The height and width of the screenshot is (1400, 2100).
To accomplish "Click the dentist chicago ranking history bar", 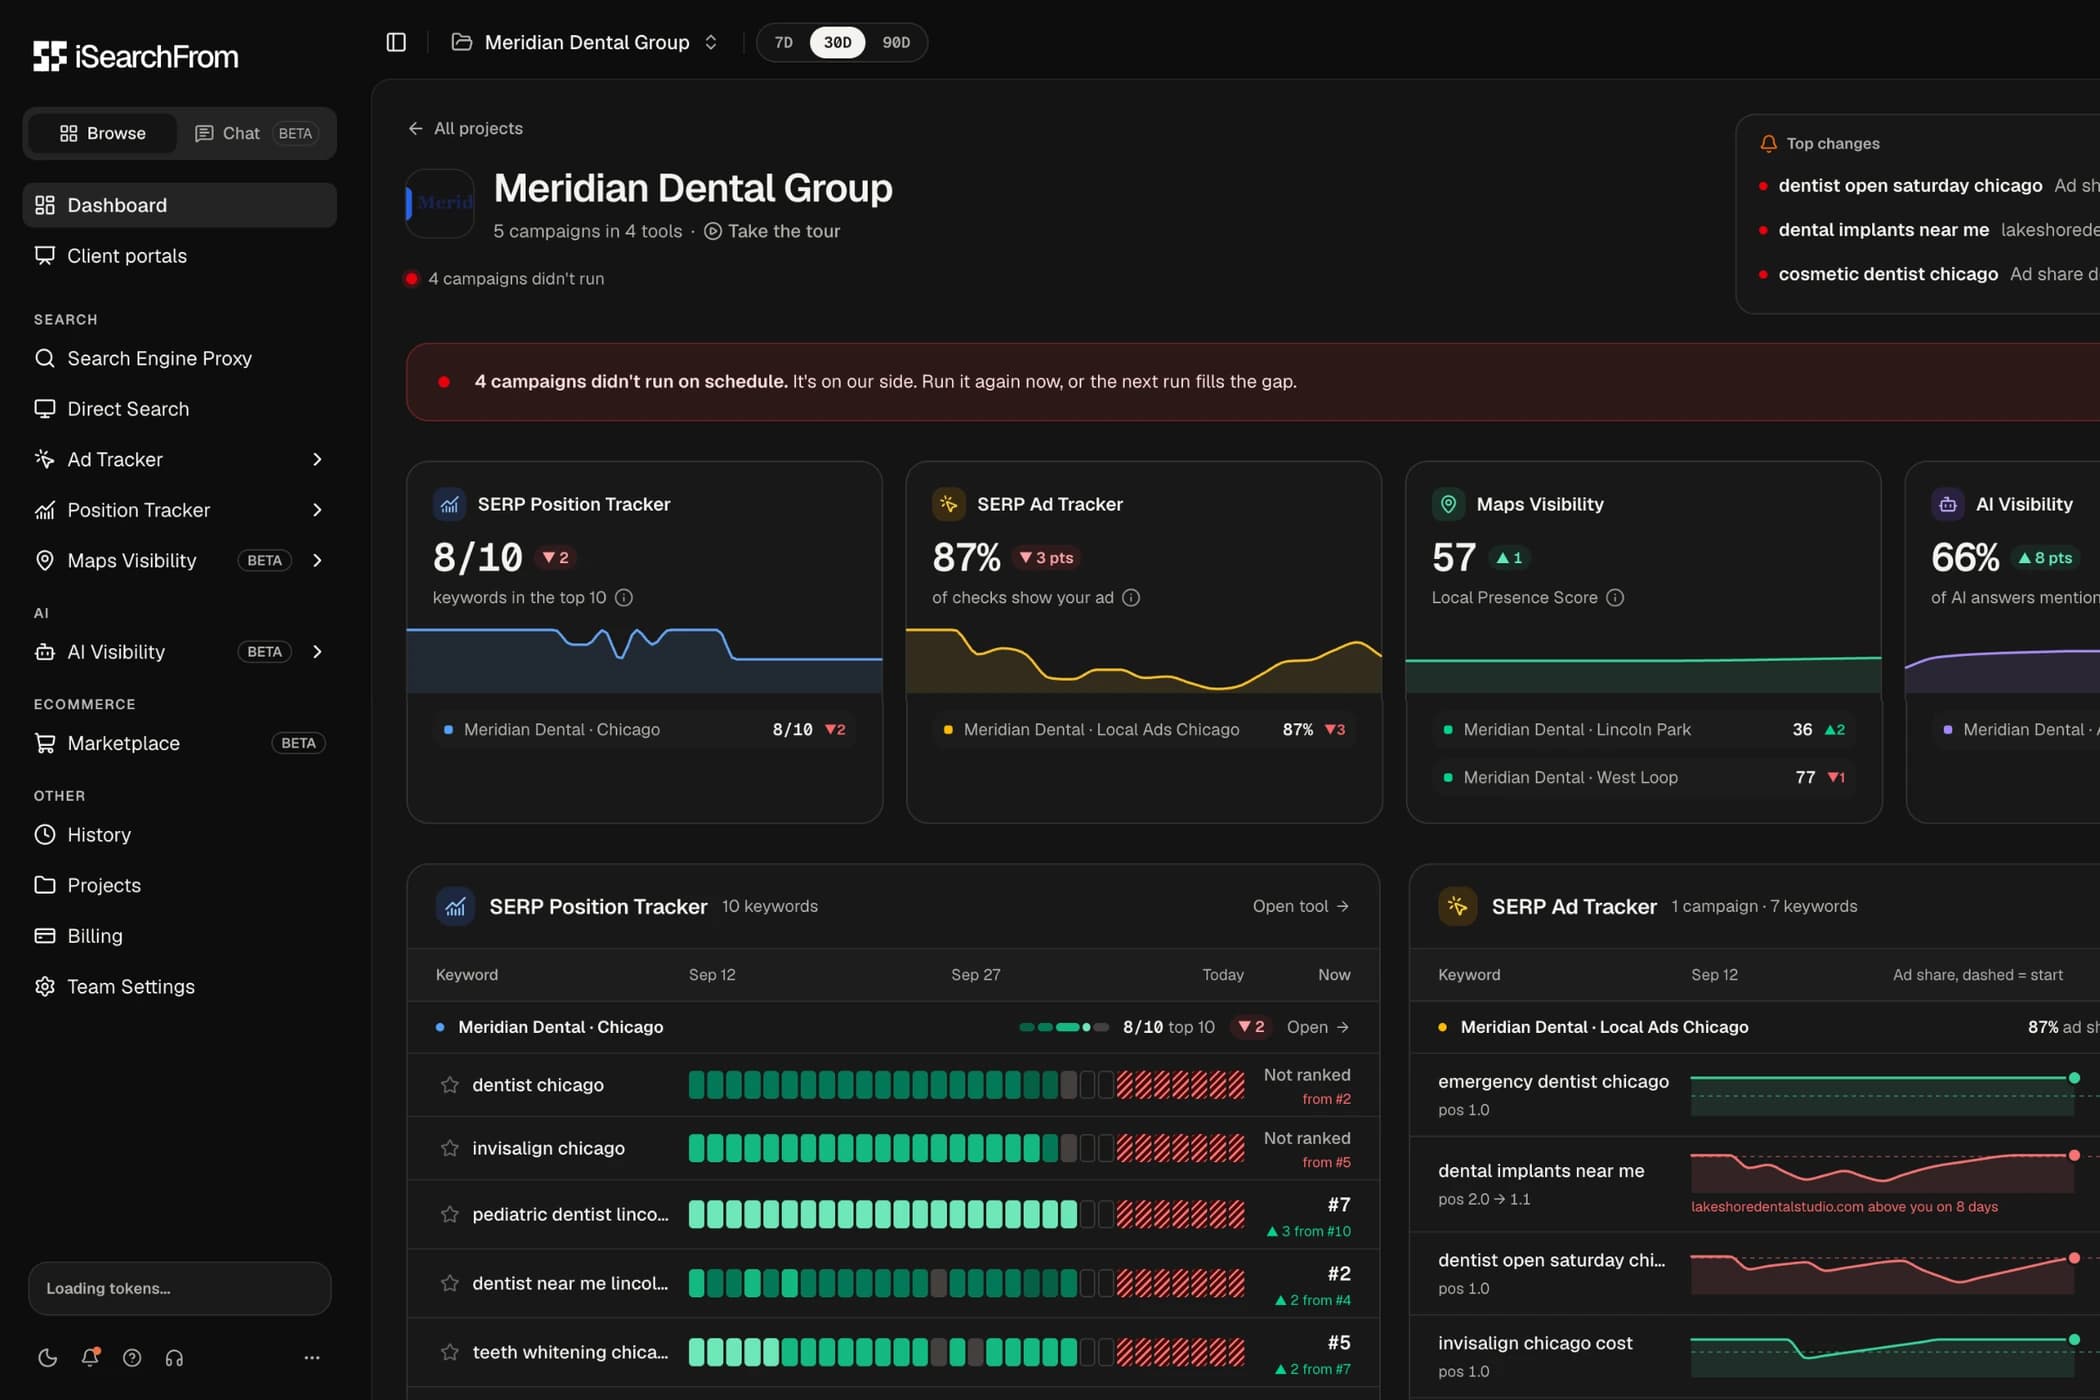I will click(966, 1084).
